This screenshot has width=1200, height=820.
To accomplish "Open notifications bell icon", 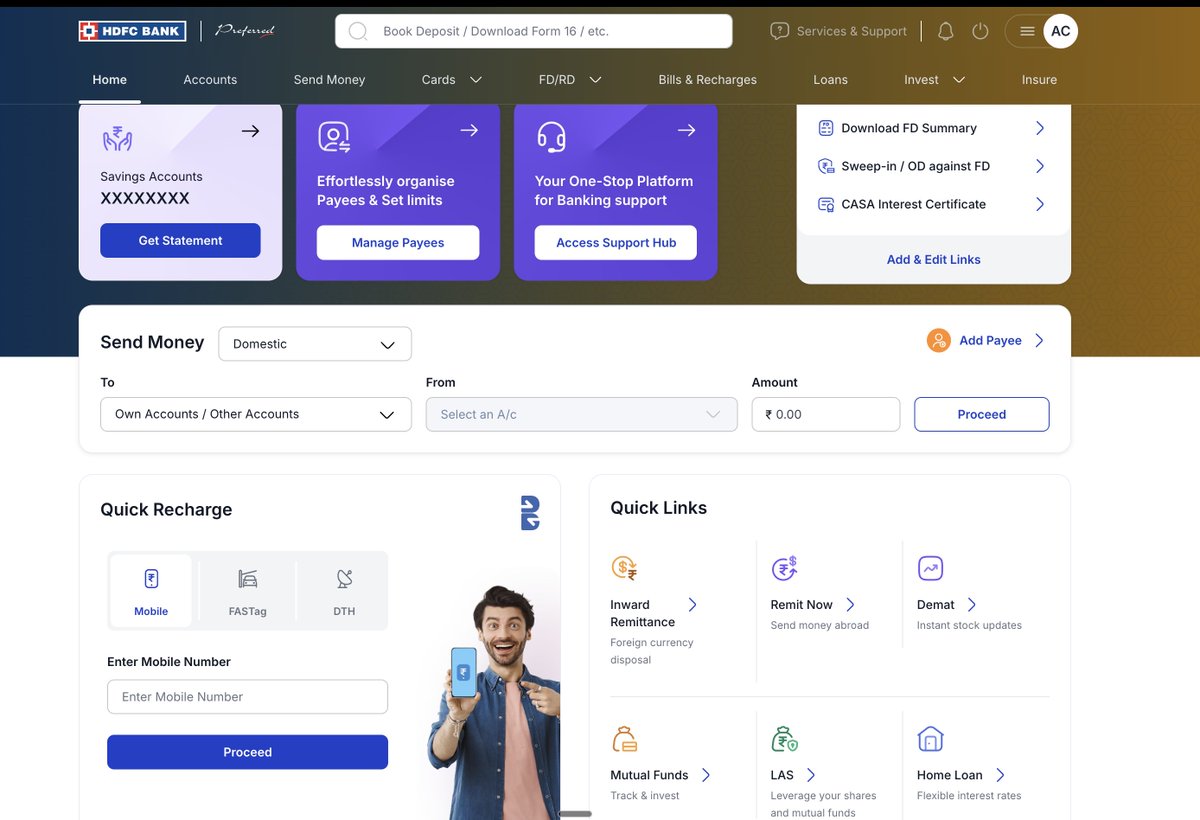I will point(945,31).
